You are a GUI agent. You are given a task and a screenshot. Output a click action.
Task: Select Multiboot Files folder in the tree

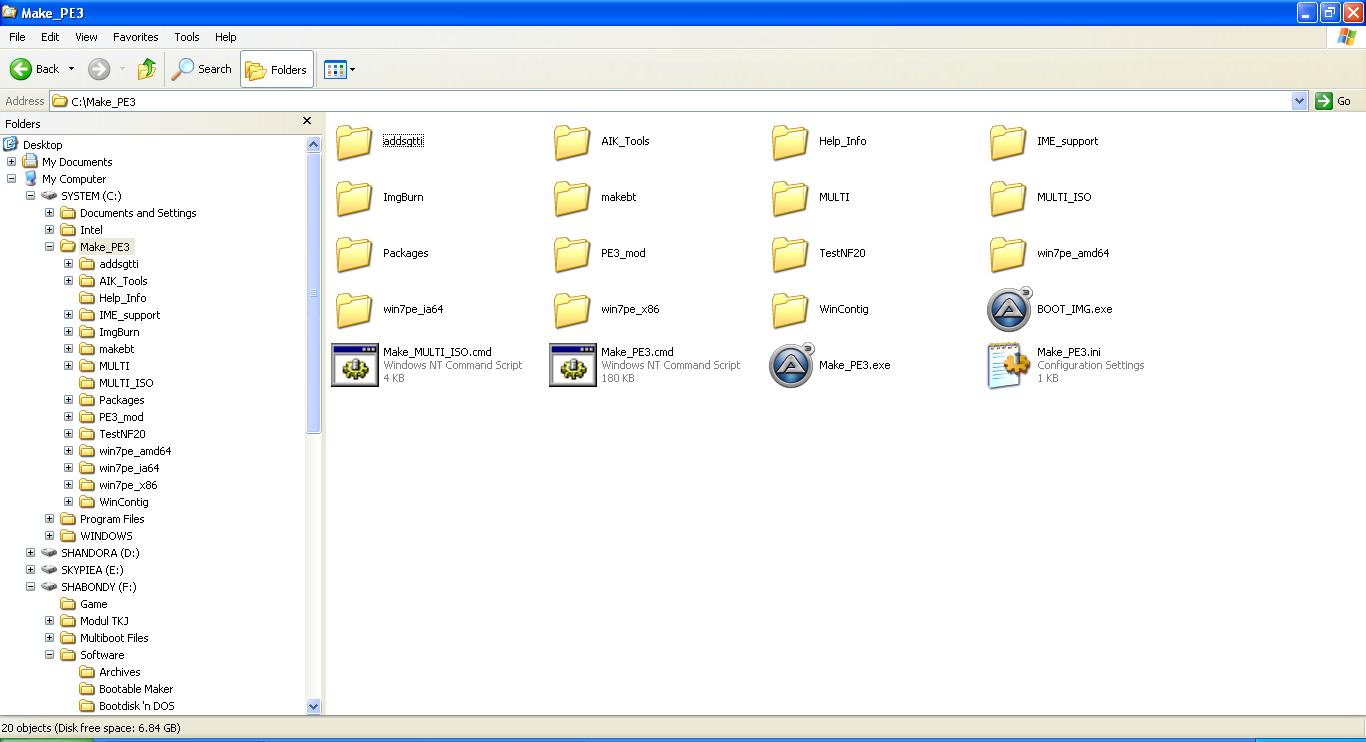tap(114, 638)
